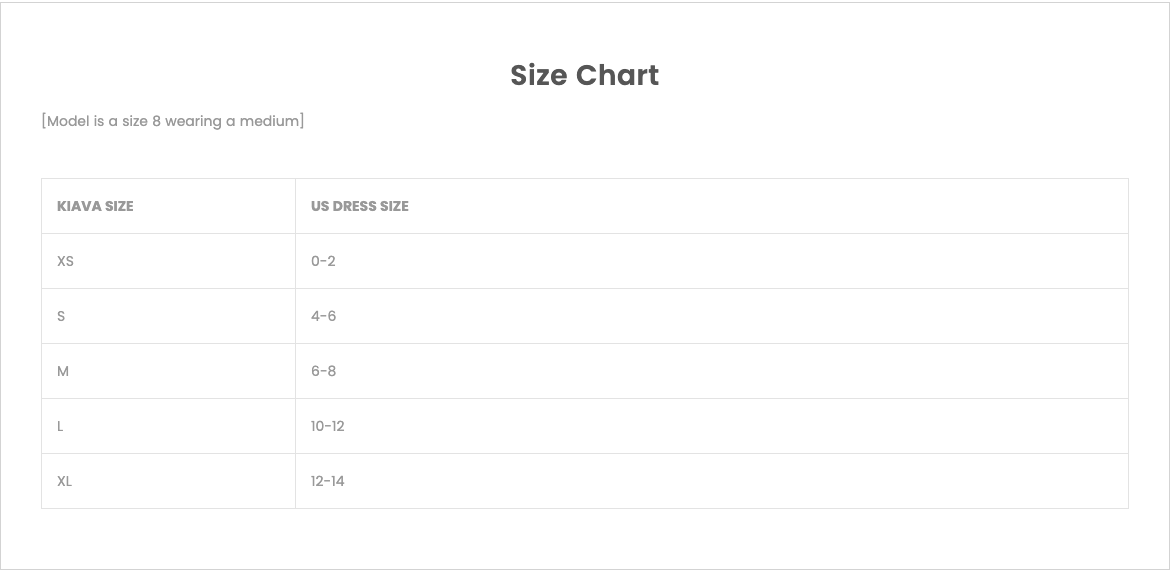Image resolution: width=1171 pixels, height=571 pixels.
Task: Click the word DRESS in the header
Action: click(354, 206)
